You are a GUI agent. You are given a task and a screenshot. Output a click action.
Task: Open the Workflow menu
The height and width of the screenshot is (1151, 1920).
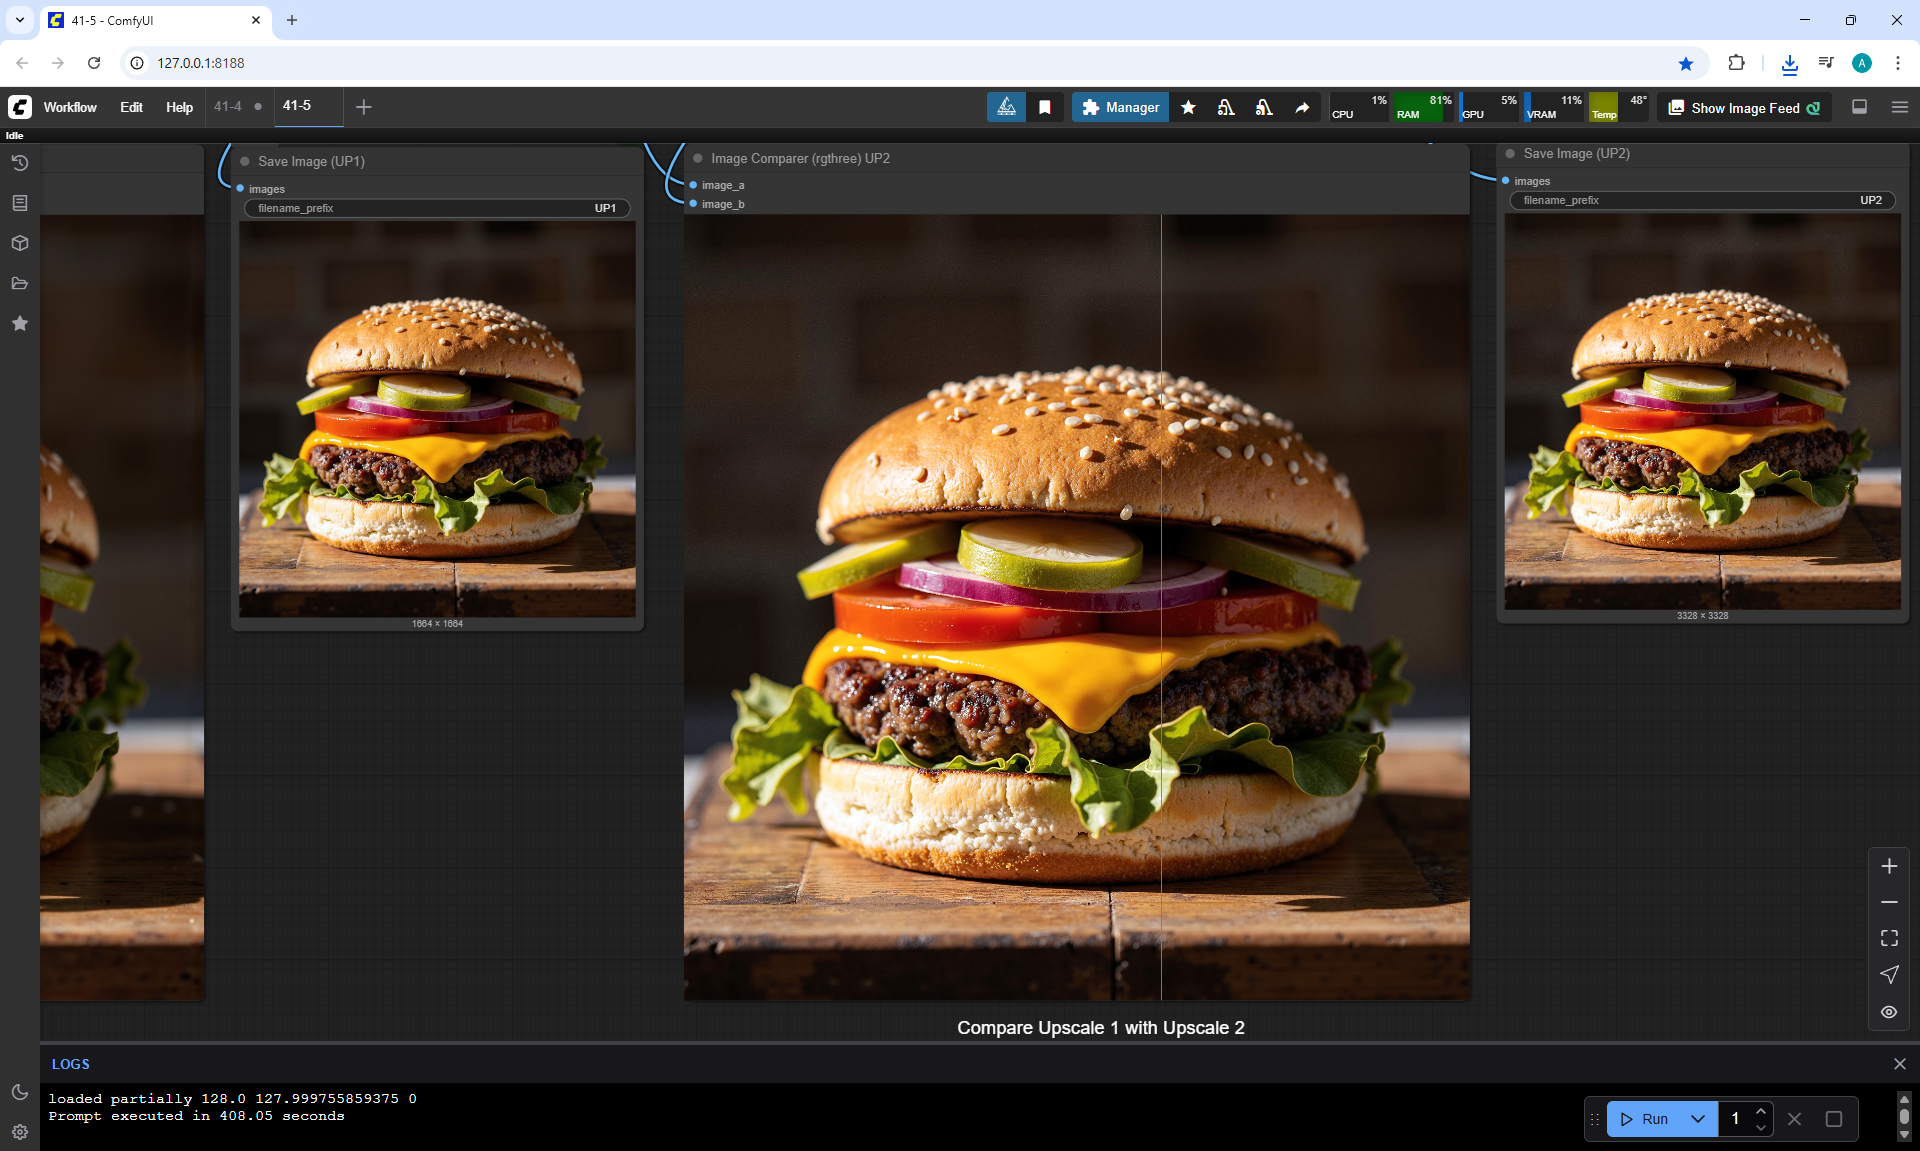70,107
